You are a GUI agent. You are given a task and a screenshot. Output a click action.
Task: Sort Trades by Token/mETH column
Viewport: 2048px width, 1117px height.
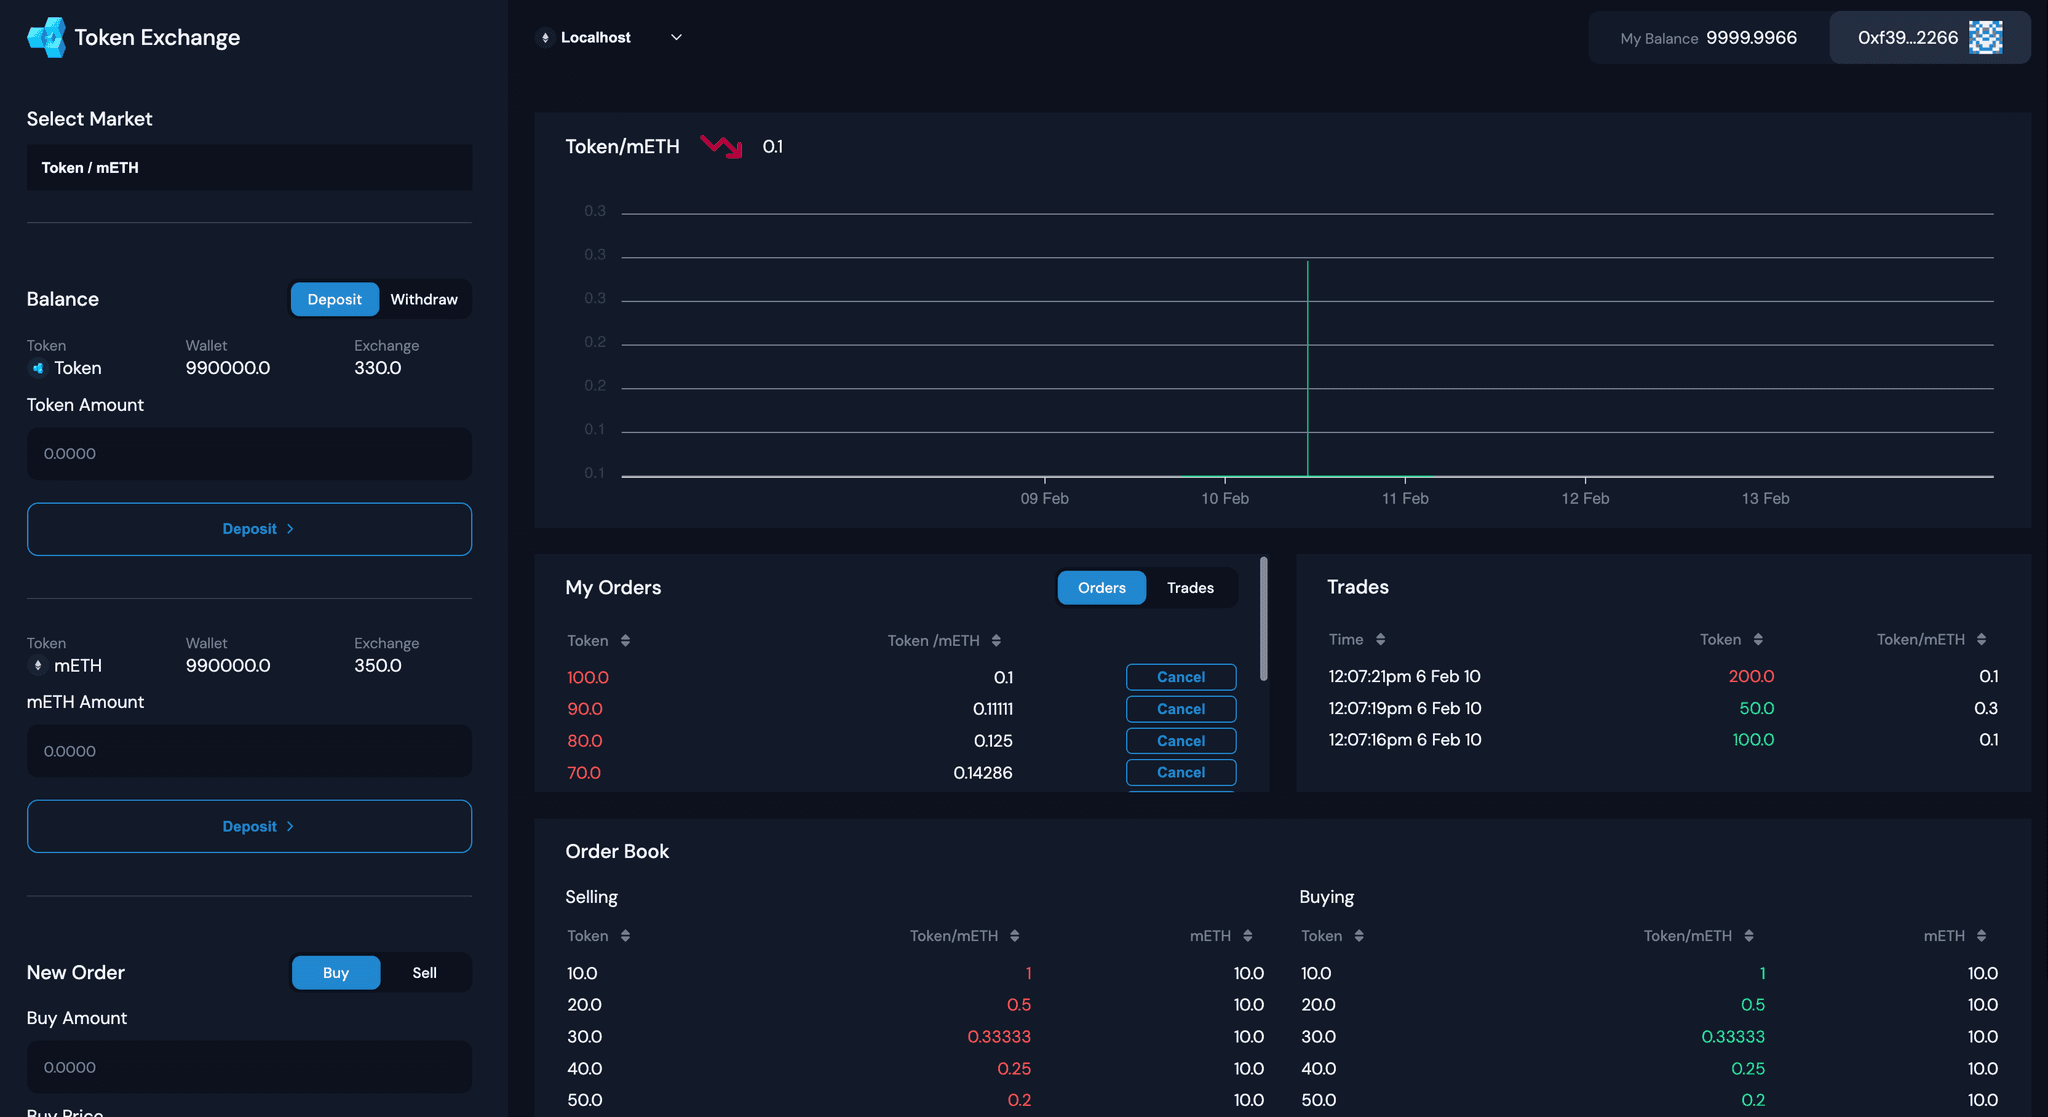pyautogui.click(x=1981, y=640)
